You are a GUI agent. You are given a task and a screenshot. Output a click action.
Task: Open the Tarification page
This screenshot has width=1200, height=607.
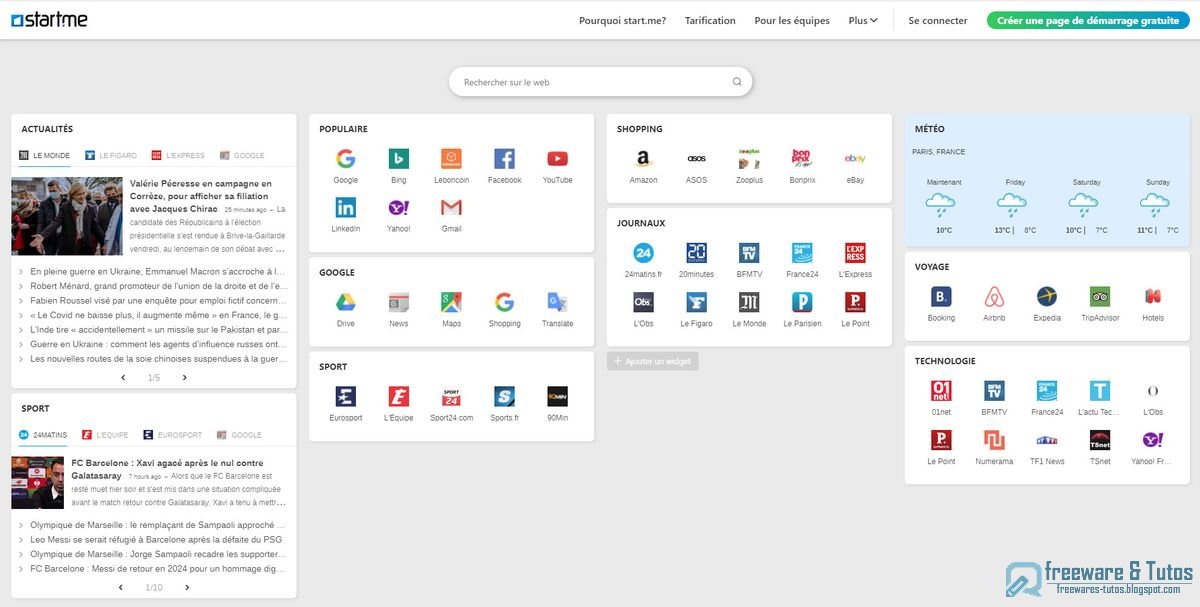[x=710, y=20]
